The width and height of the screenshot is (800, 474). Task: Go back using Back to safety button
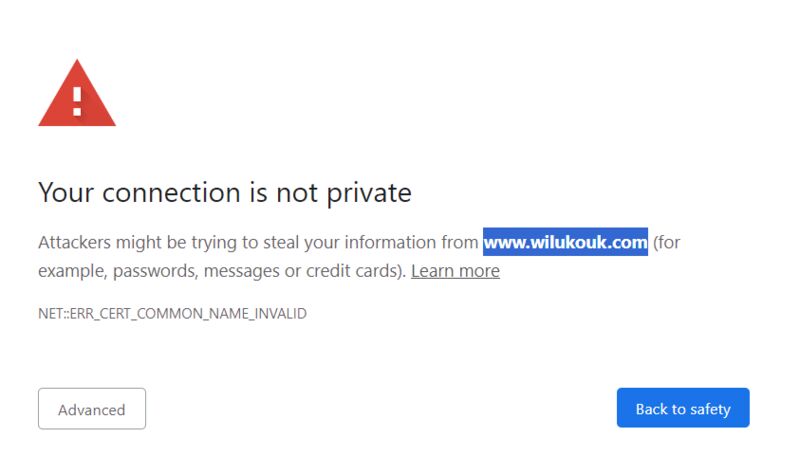point(683,408)
